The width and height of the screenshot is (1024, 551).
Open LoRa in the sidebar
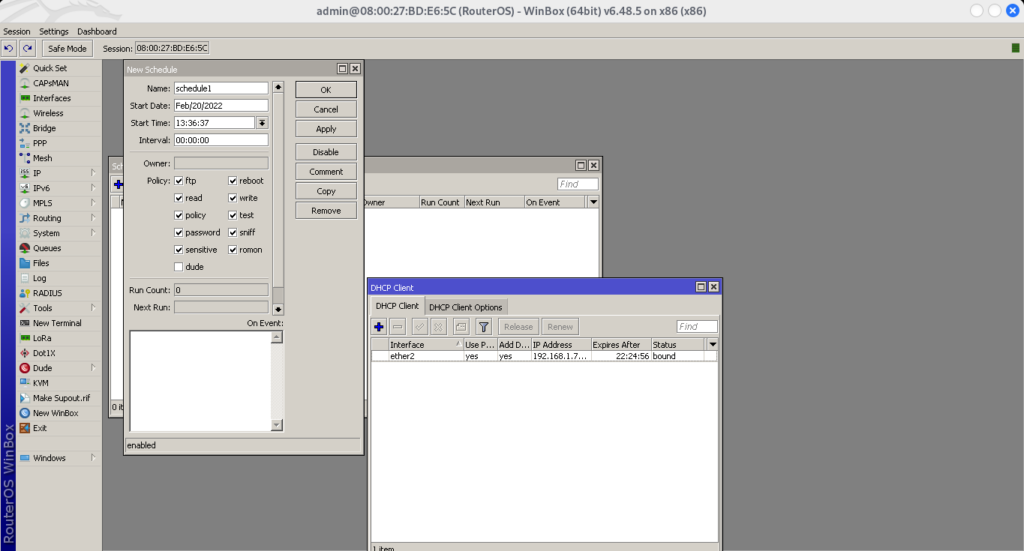42,338
